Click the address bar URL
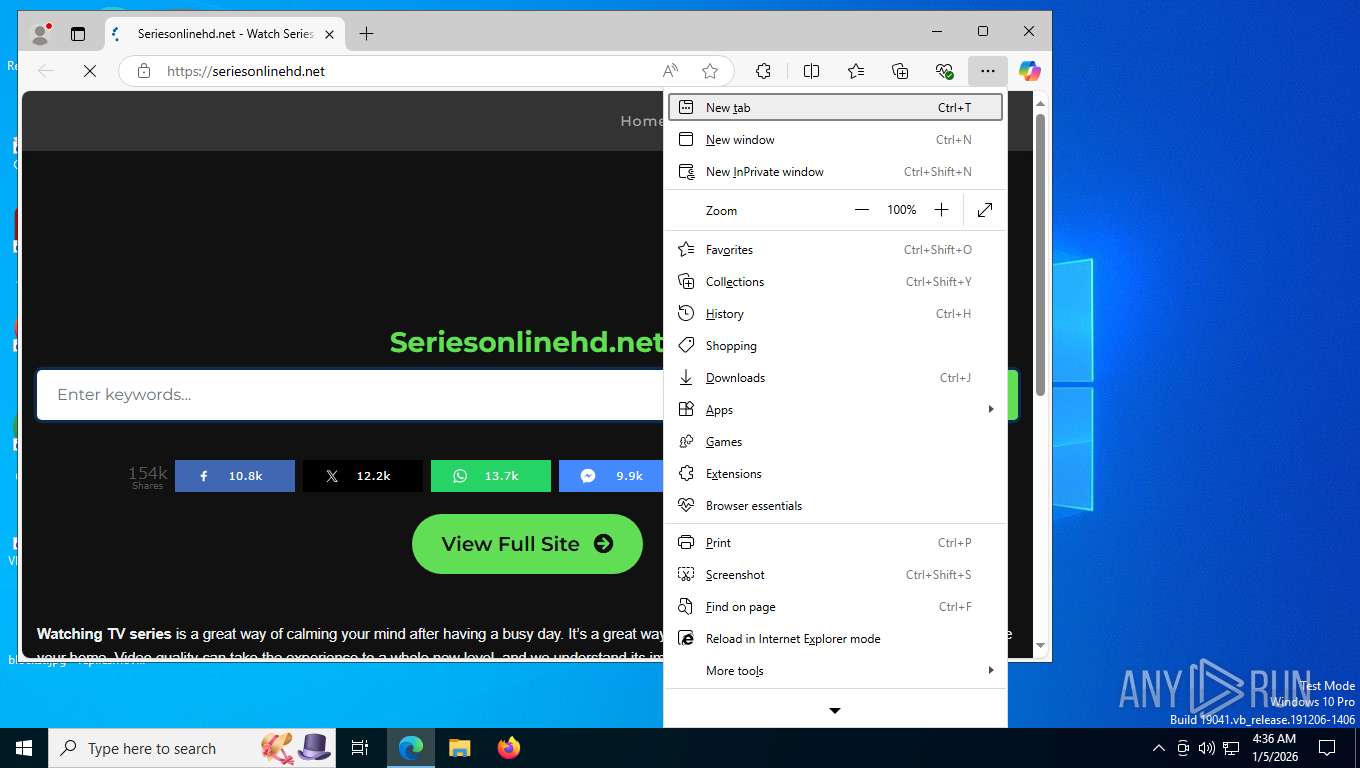The width and height of the screenshot is (1360, 768). (246, 71)
